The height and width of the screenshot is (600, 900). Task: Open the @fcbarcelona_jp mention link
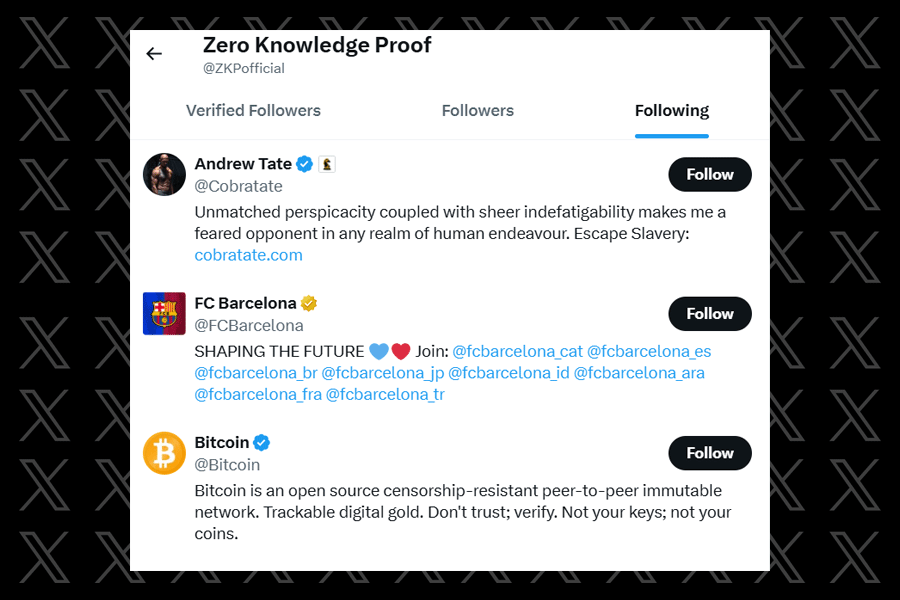click(x=382, y=373)
